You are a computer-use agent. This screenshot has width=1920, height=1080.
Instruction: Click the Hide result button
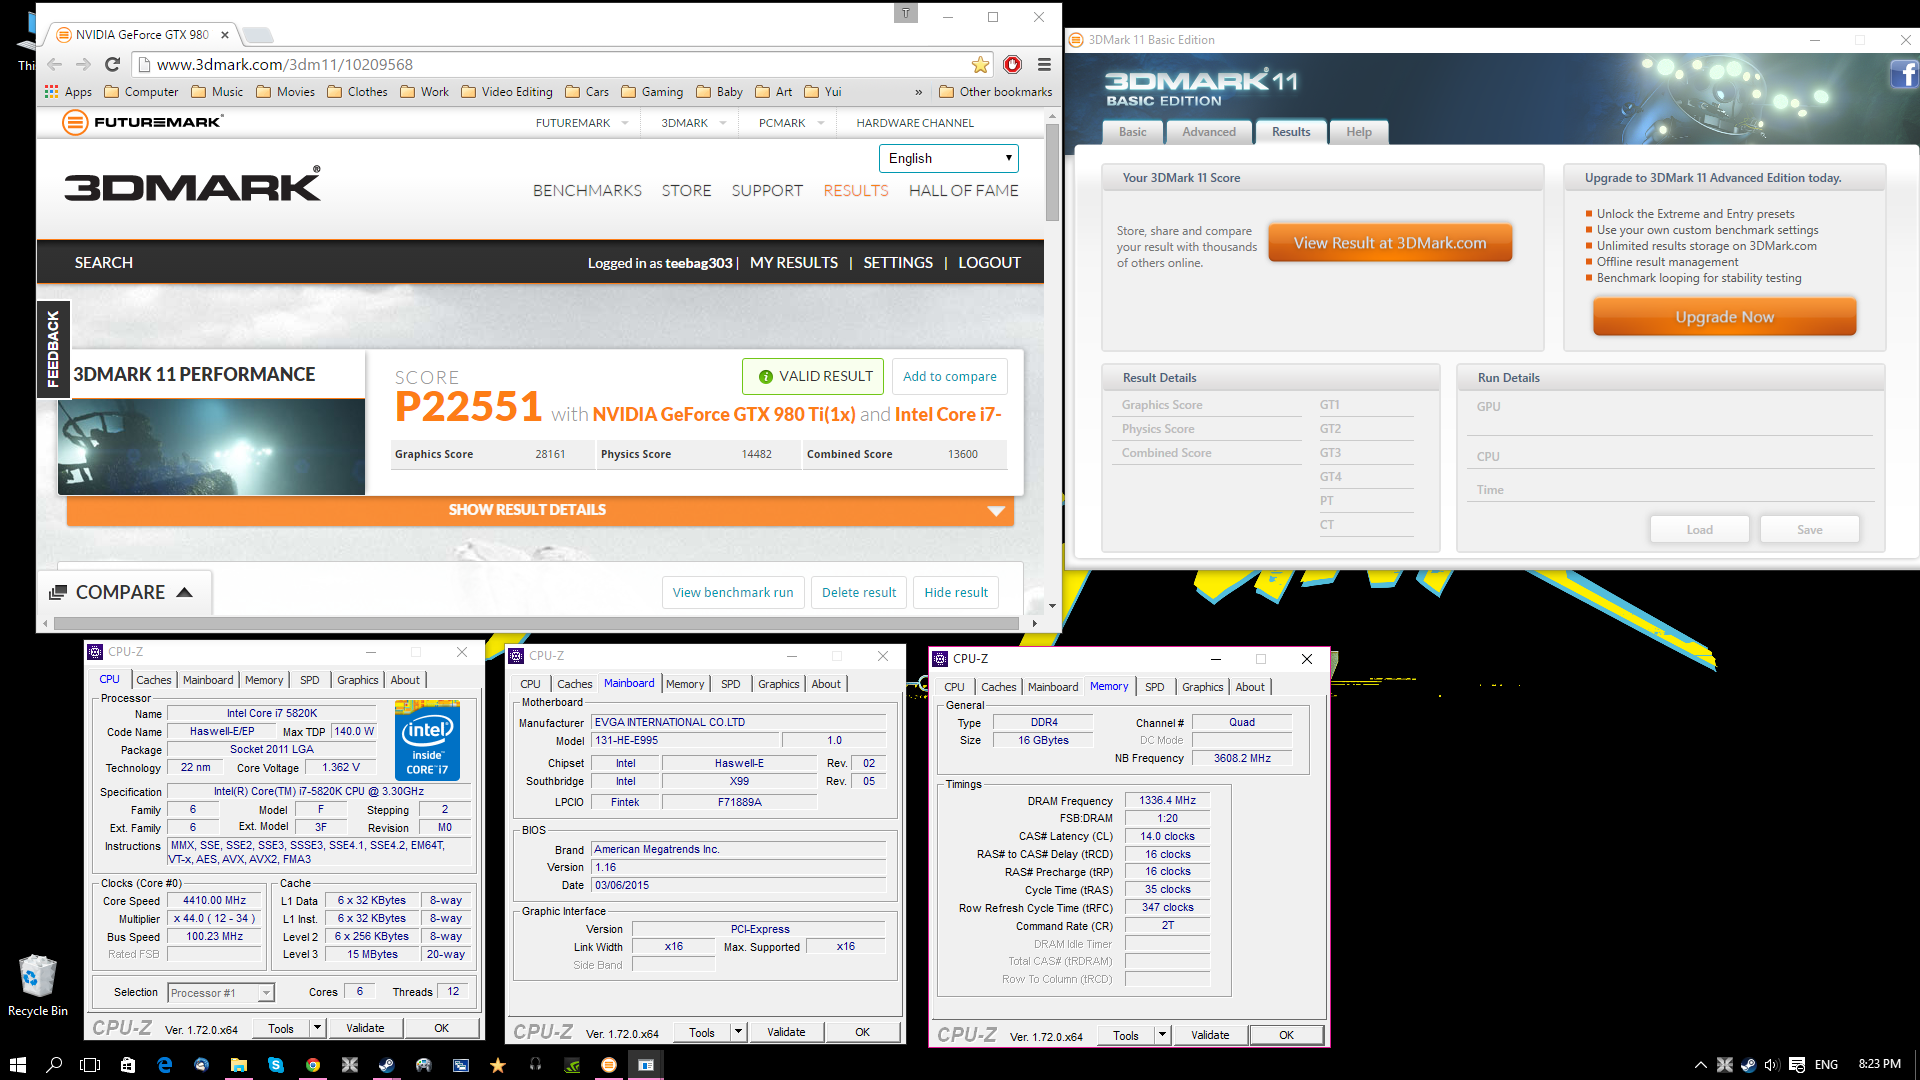pyautogui.click(x=956, y=592)
